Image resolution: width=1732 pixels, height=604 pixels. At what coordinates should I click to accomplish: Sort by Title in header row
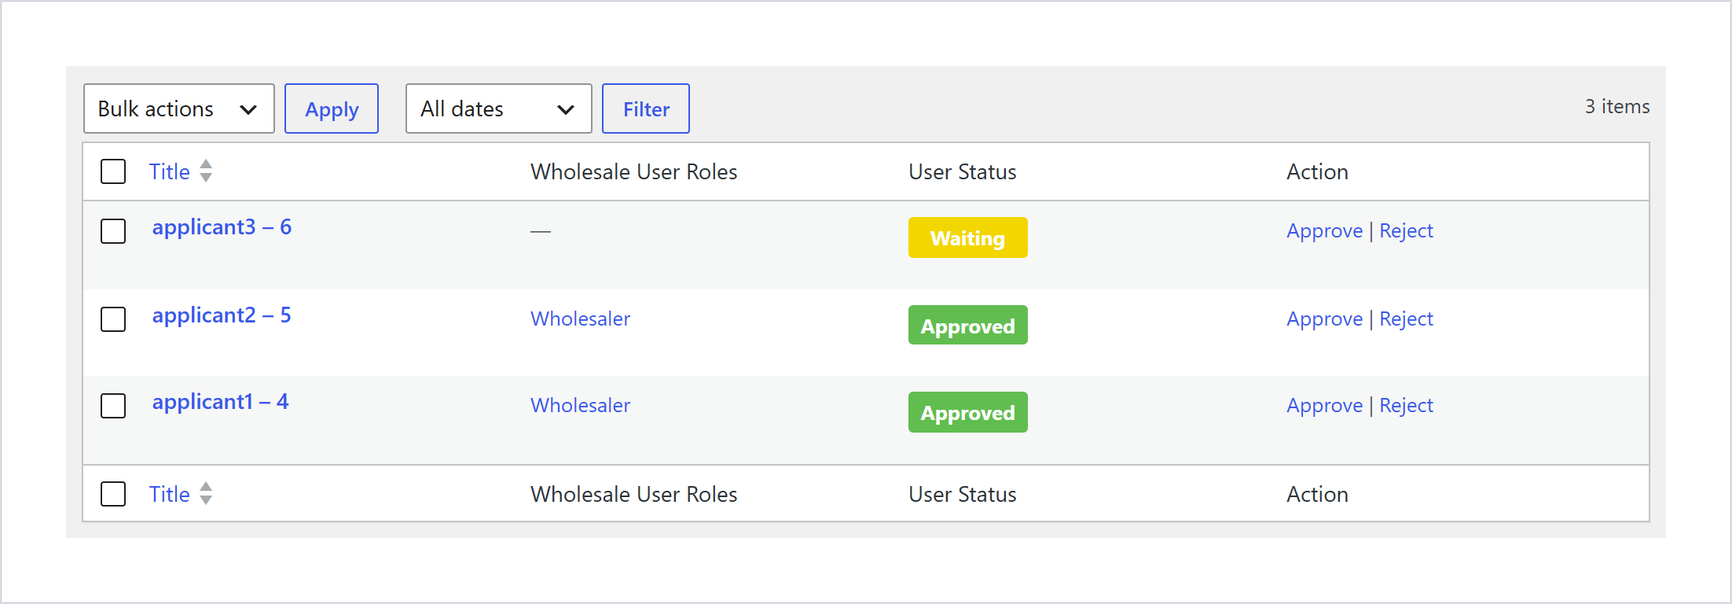tap(169, 172)
